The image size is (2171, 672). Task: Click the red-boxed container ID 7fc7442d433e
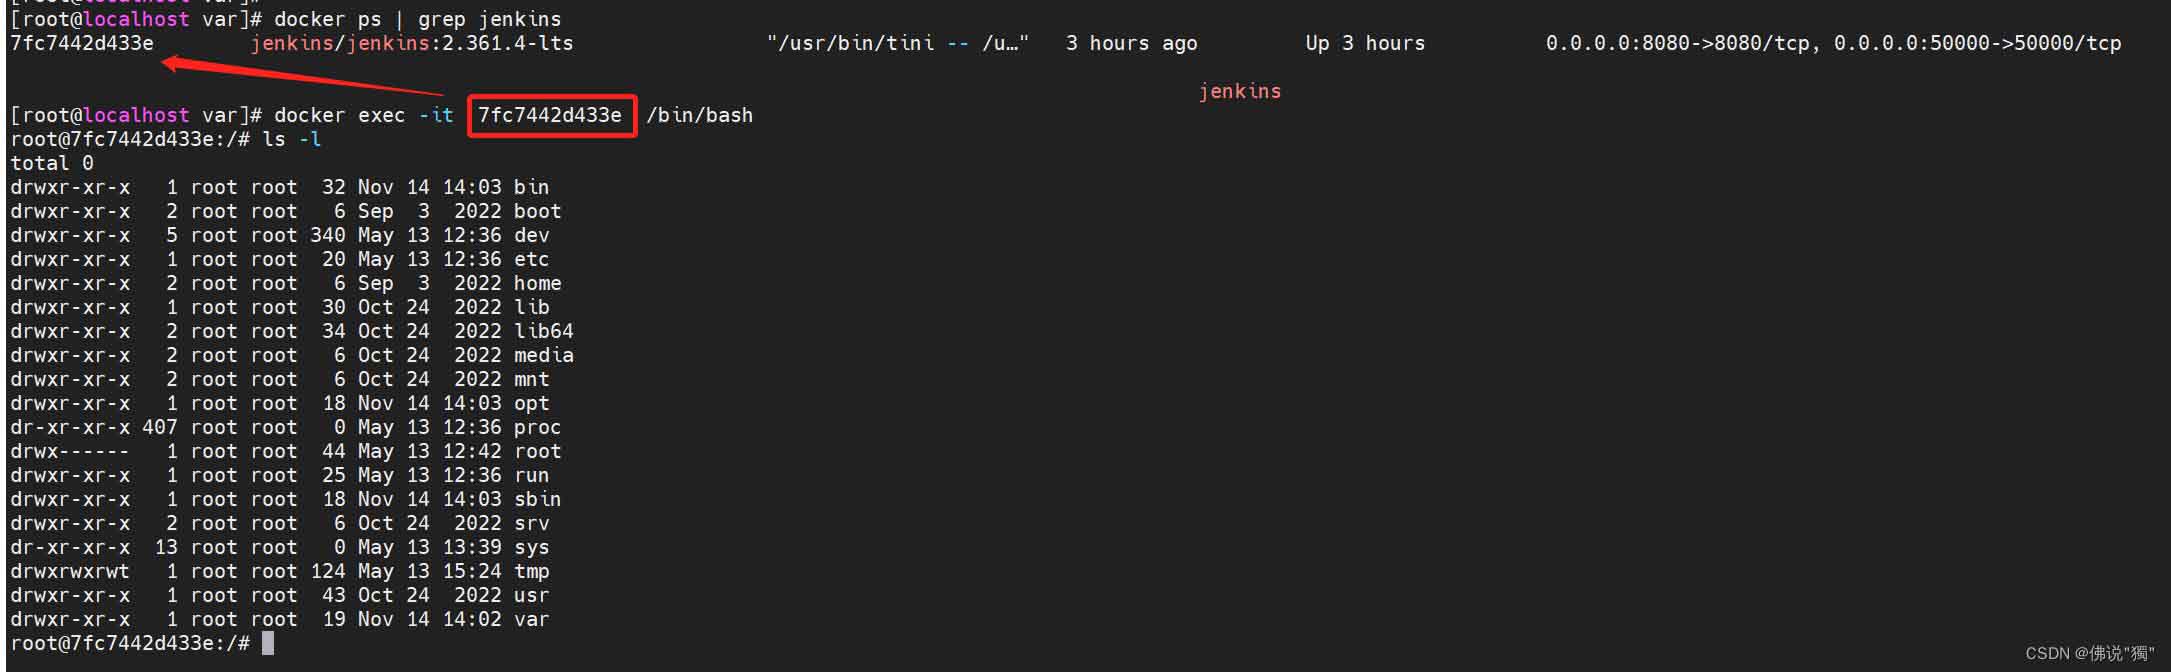[x=550, y=115]
